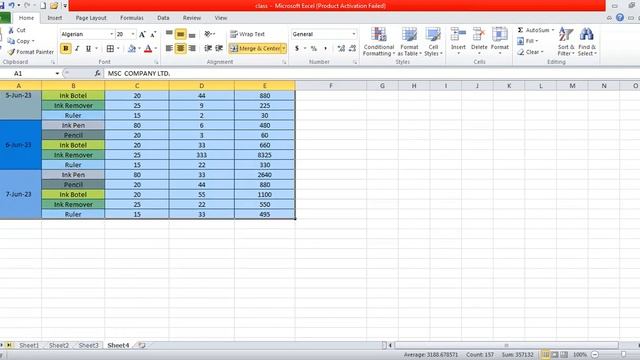640x360 pixels.
Task: Switch to the Insert tab
Action: point(55,18)
